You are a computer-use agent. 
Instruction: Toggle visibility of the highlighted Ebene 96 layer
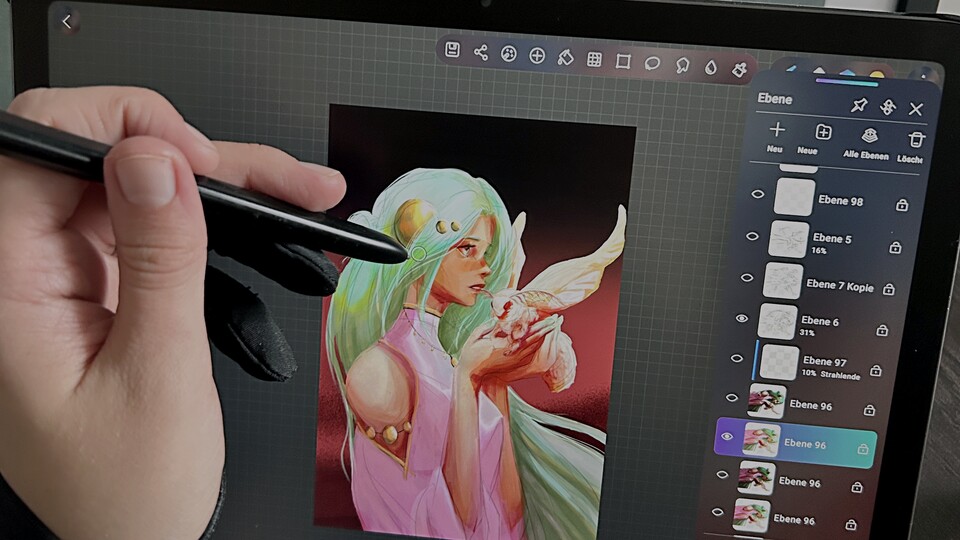click(726, 437)
